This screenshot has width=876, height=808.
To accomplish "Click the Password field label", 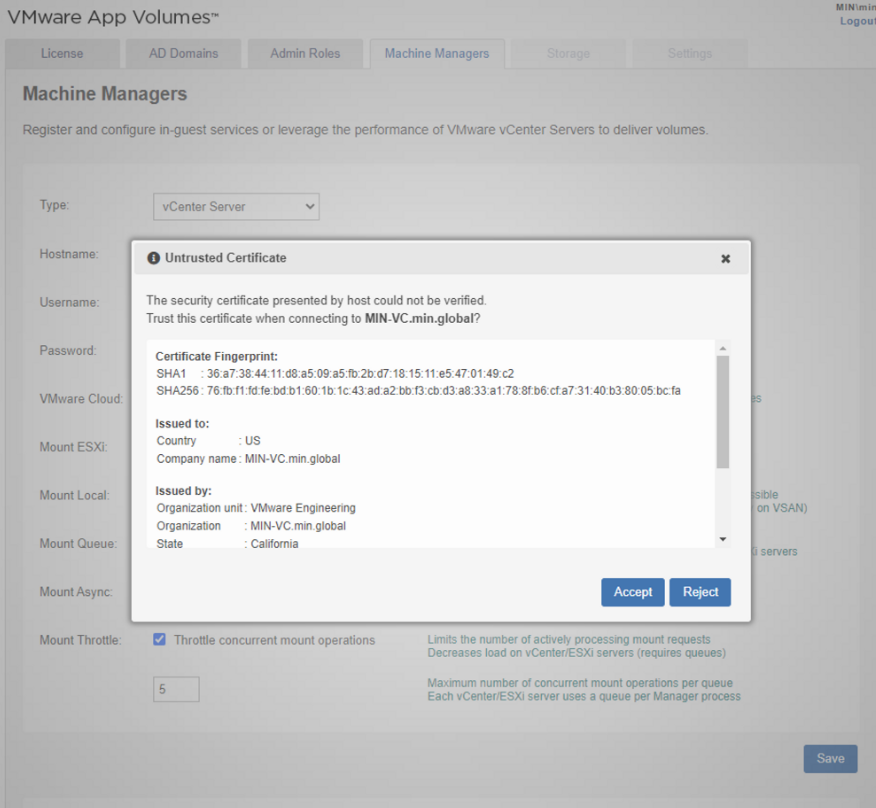I will point(68,350).
